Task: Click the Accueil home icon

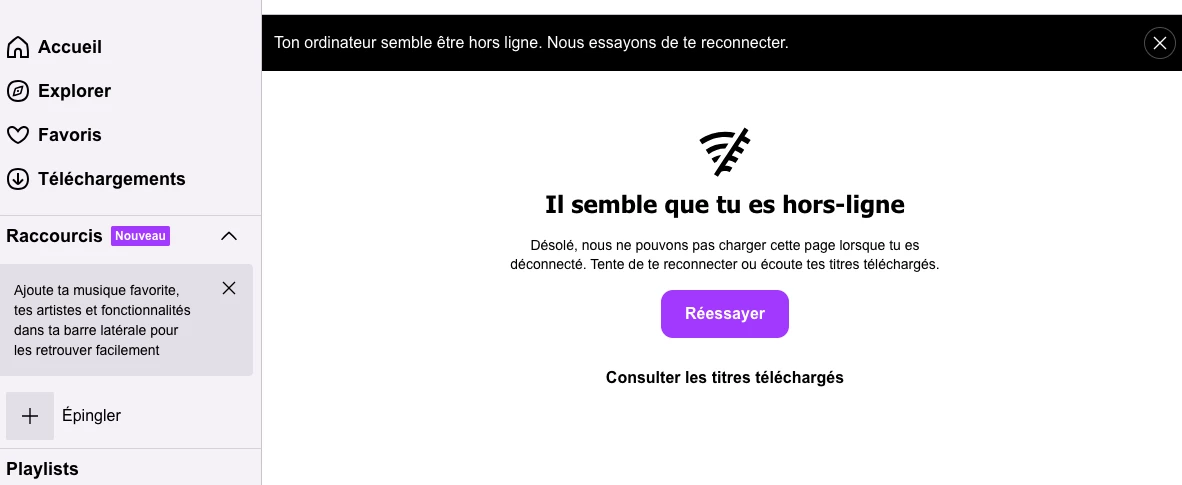Action: pyautogui.click(x=17, y=47)
